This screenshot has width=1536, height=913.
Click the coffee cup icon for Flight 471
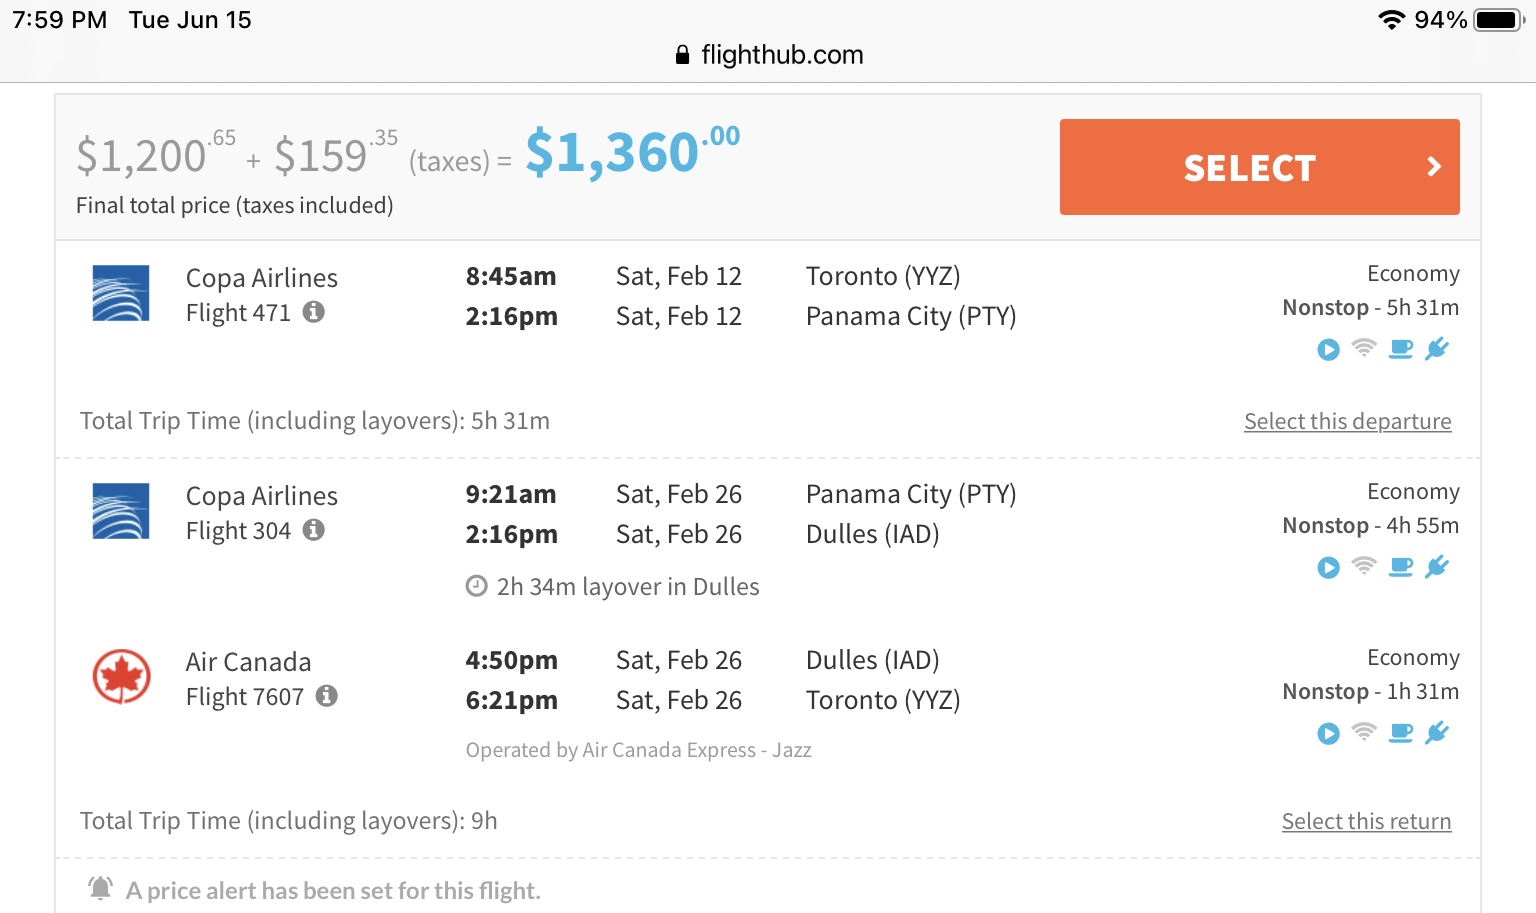point(1401,349)
